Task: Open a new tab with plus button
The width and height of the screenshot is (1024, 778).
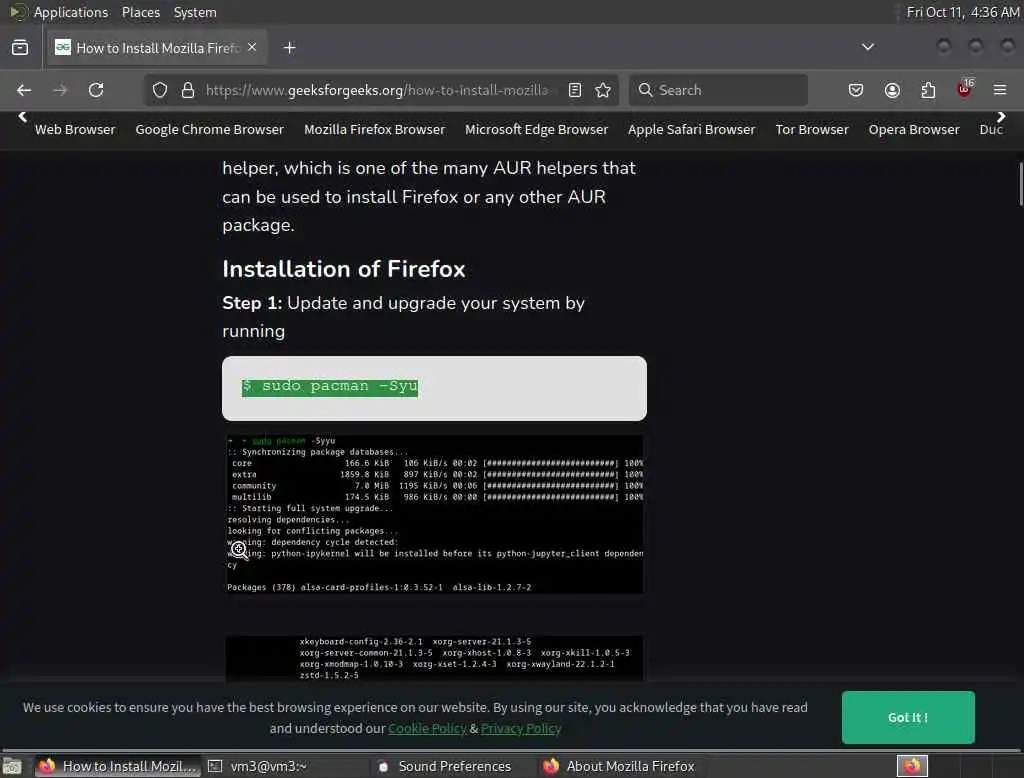Action: [289, 48]
